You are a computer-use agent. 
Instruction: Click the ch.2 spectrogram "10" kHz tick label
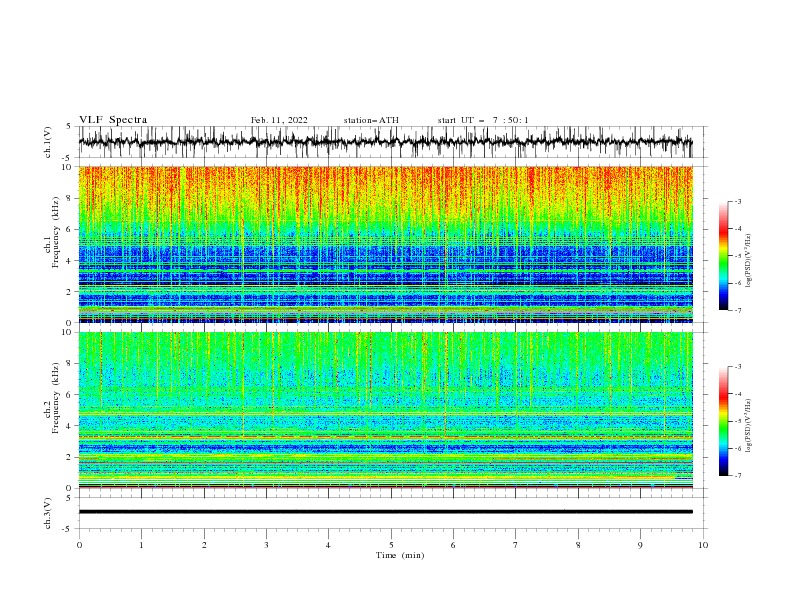[67, 332]
